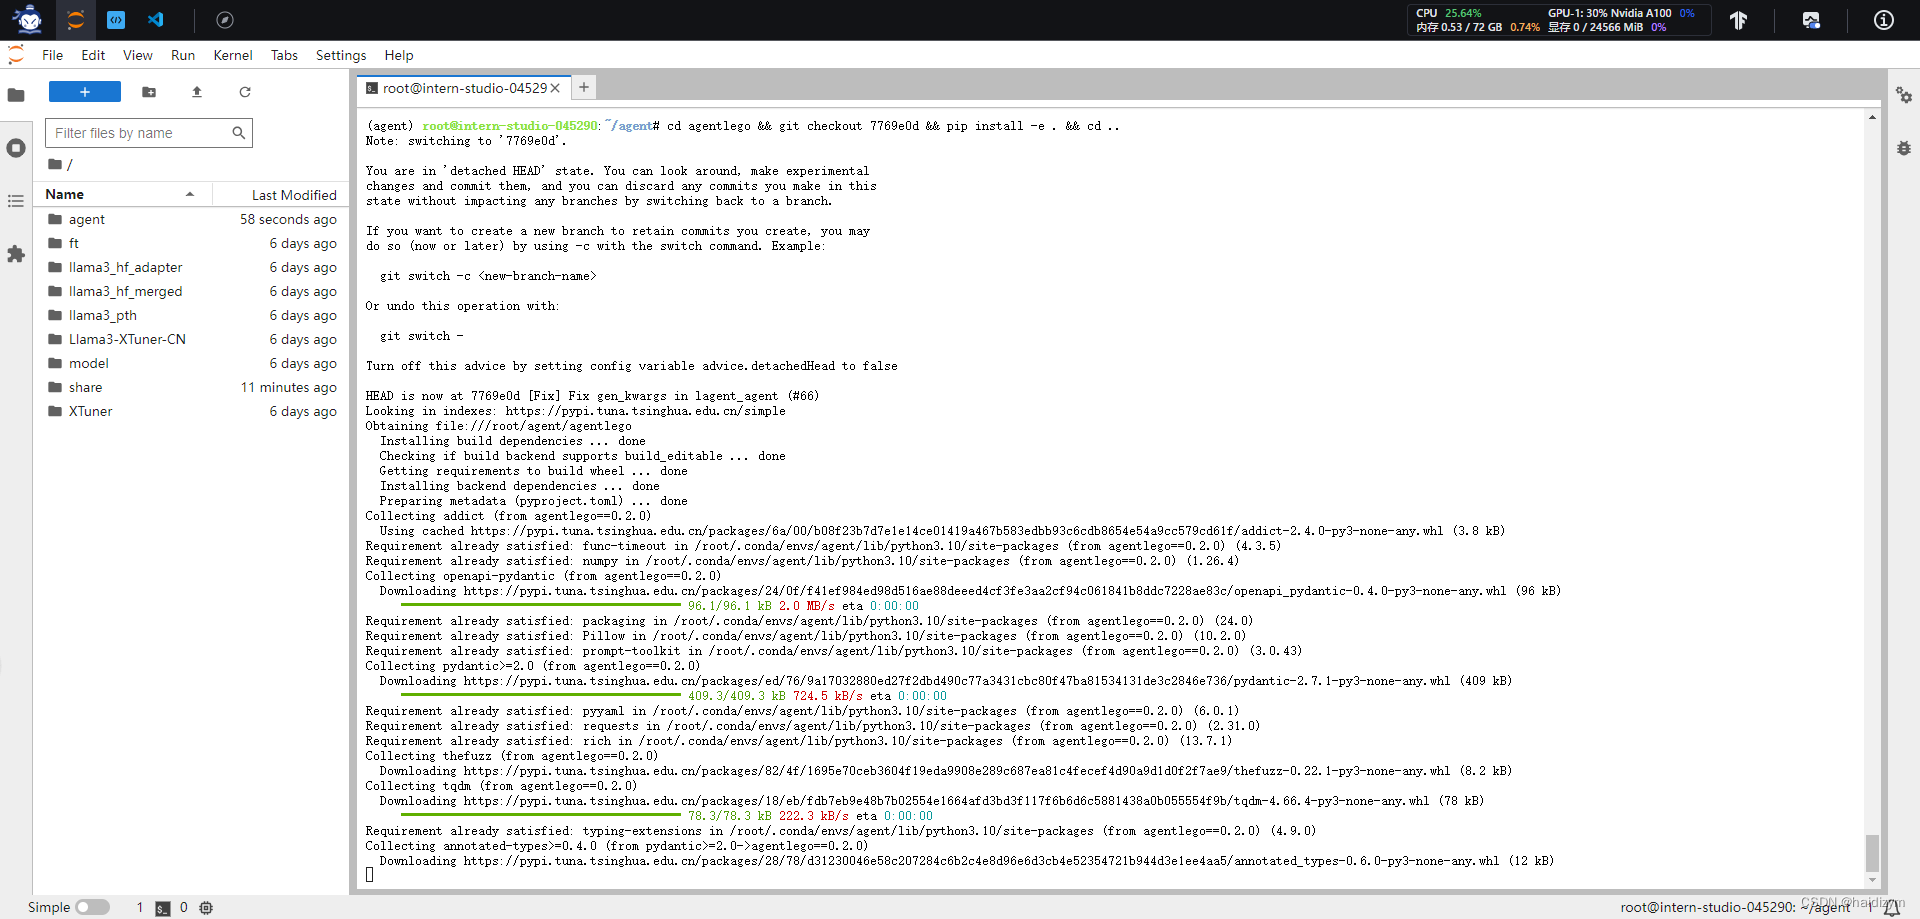1920x919 pixels.
Task: Click '58 seconds ago' modified time
Action: [288, 219]
